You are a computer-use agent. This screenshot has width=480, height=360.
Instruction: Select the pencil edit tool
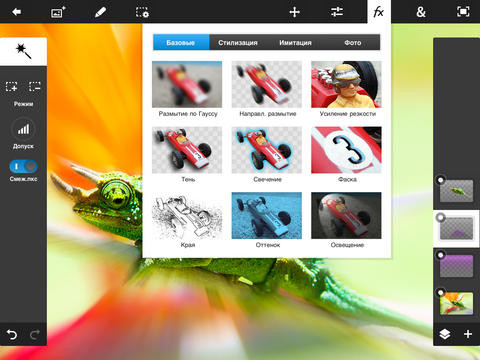click(100, 12)
